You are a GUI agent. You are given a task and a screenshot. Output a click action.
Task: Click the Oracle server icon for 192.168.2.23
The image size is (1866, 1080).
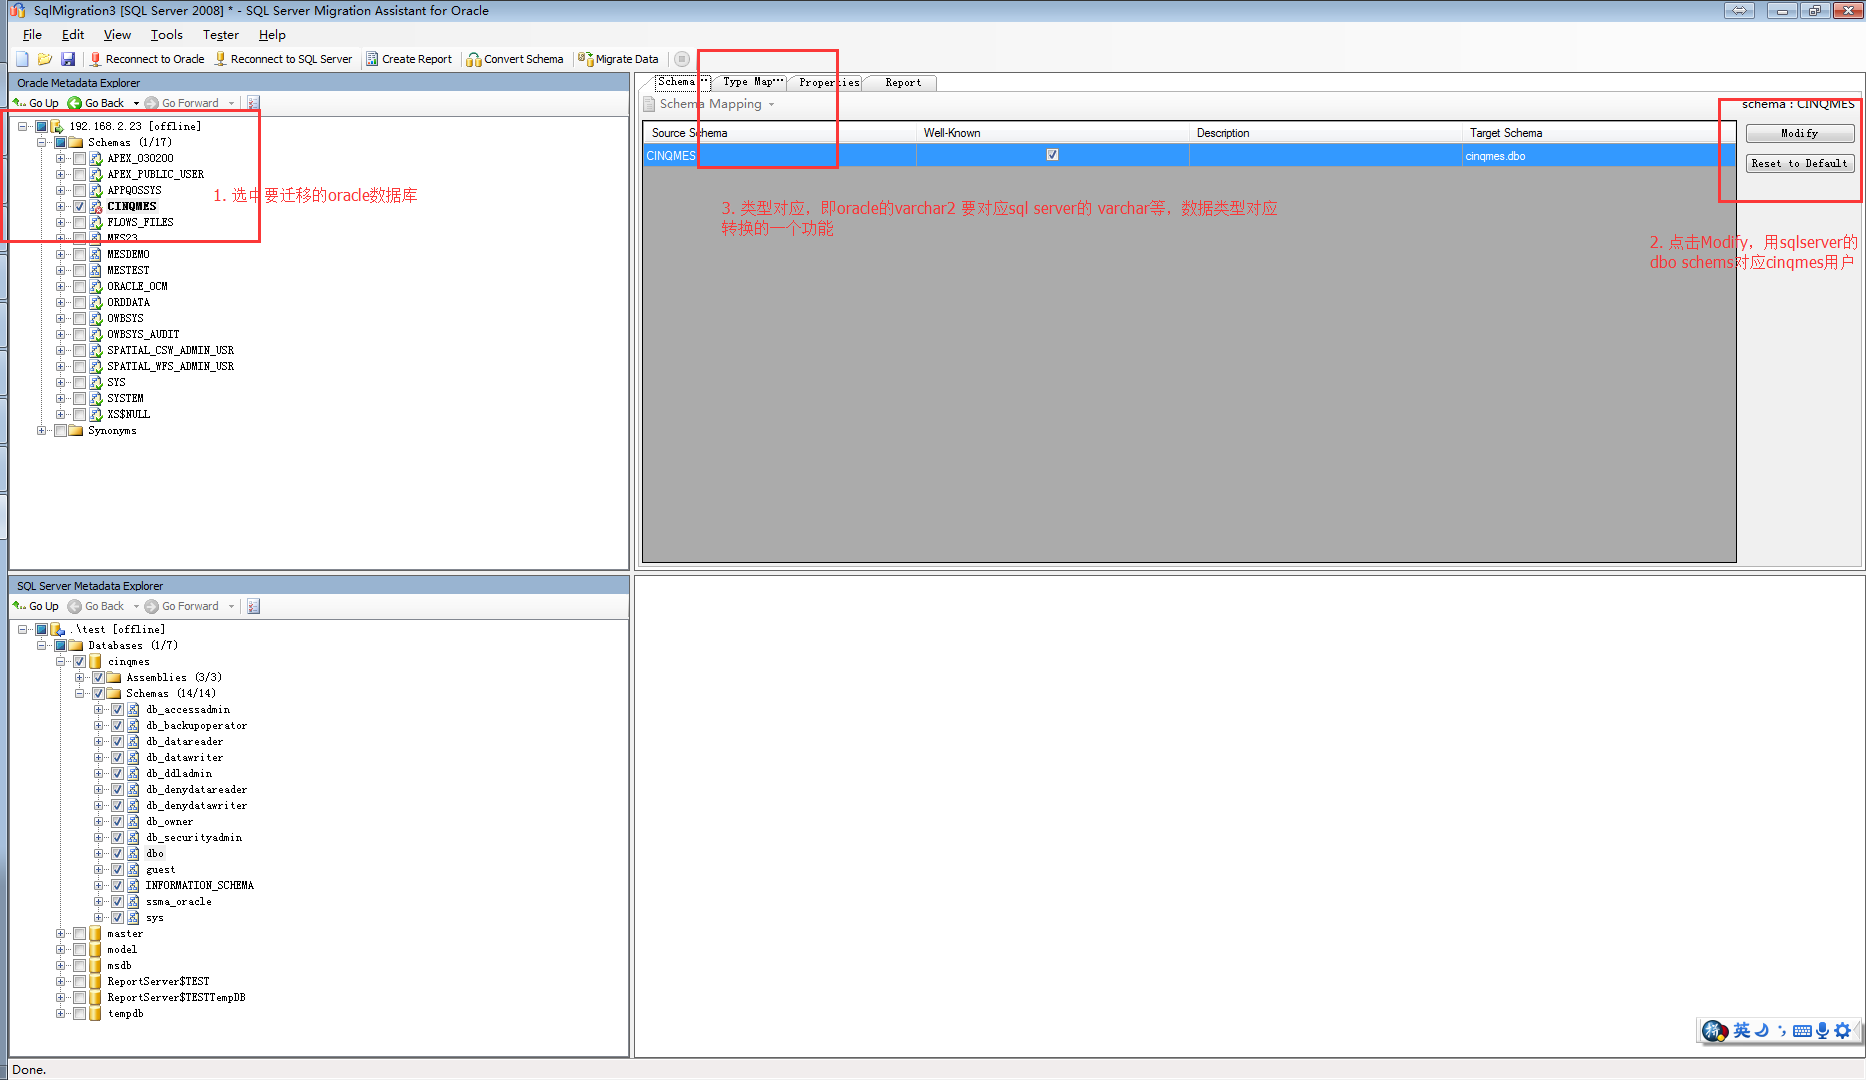[58, 126]
